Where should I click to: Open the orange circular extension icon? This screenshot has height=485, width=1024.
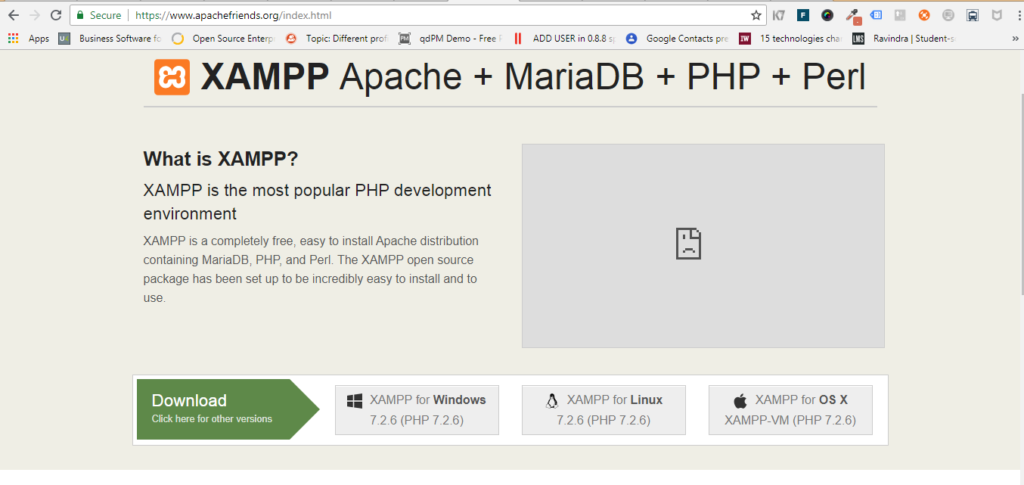pos(924,15)
